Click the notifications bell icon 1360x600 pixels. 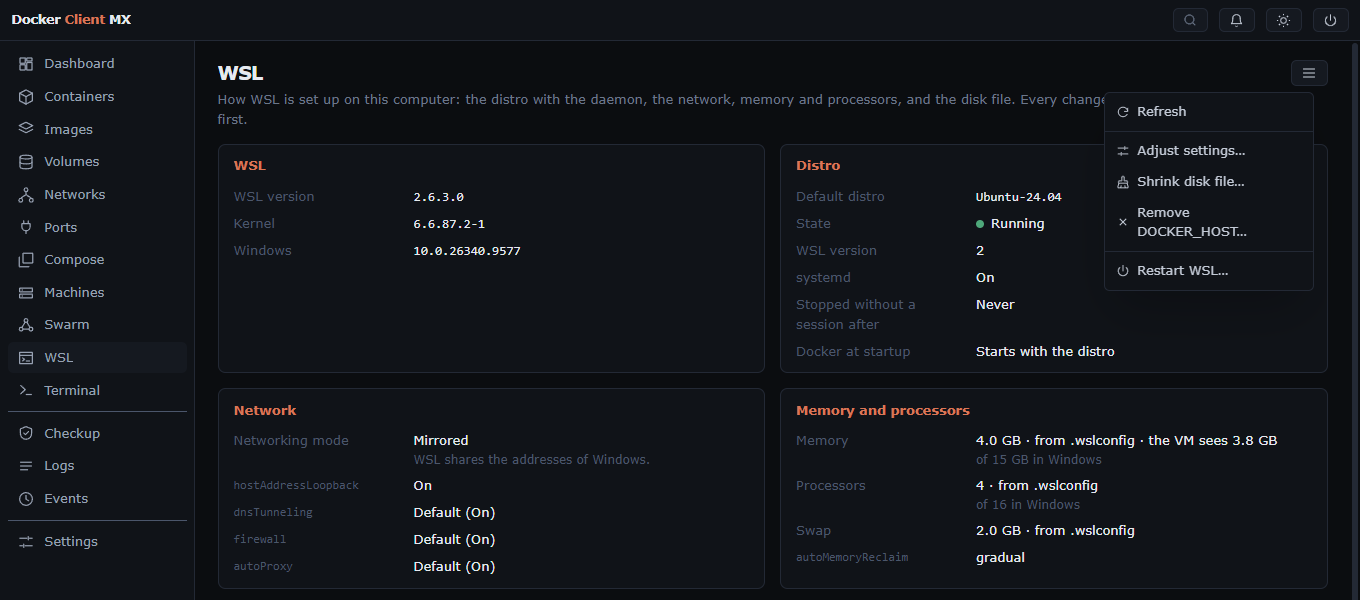[1237, 20]
